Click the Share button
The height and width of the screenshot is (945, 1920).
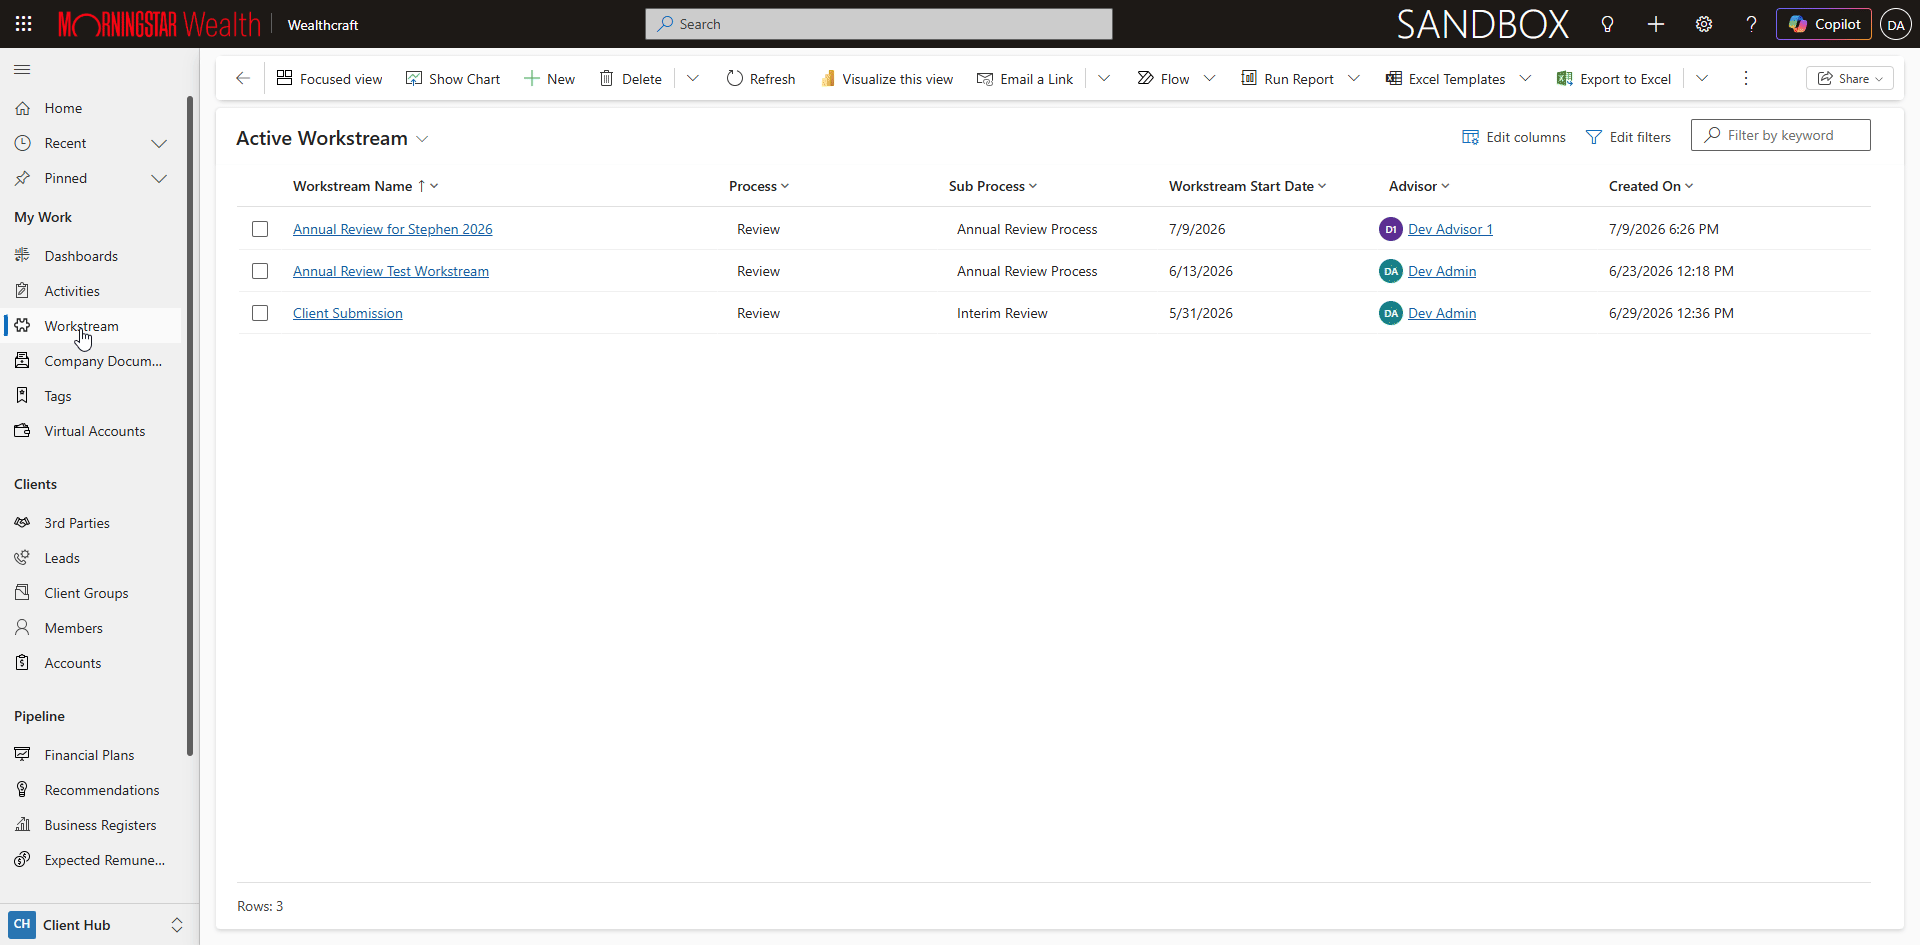pyautogui.click(x=1850, y=78)
